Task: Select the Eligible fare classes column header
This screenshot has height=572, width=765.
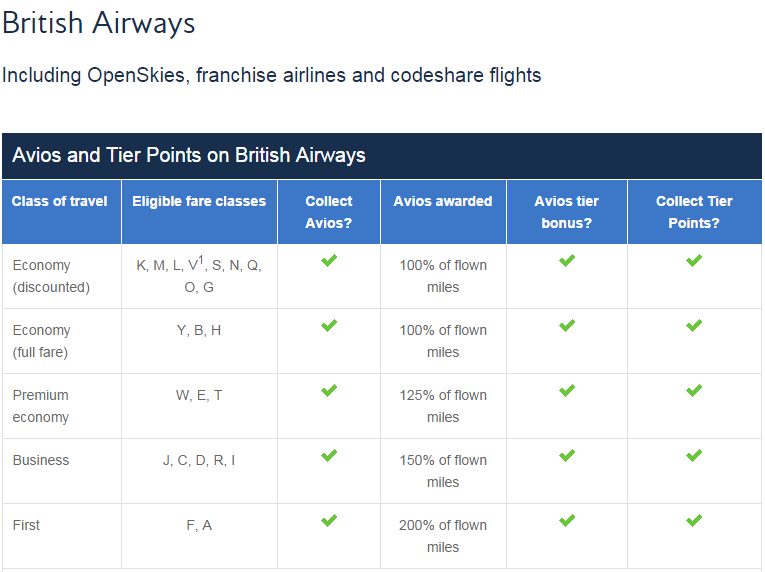Action: [x=199, y=212]
